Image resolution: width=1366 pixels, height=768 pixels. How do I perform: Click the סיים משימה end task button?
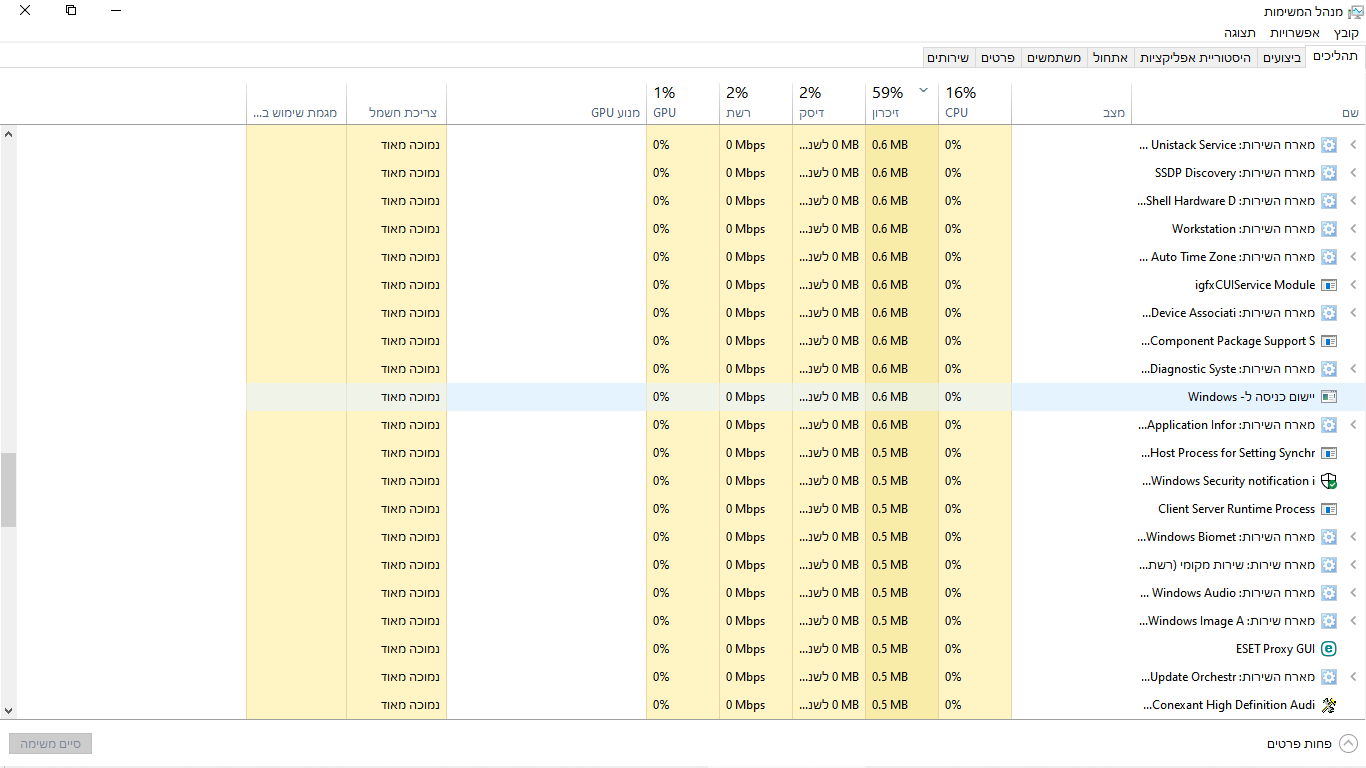pyautogui.click(x=50, y=744)
